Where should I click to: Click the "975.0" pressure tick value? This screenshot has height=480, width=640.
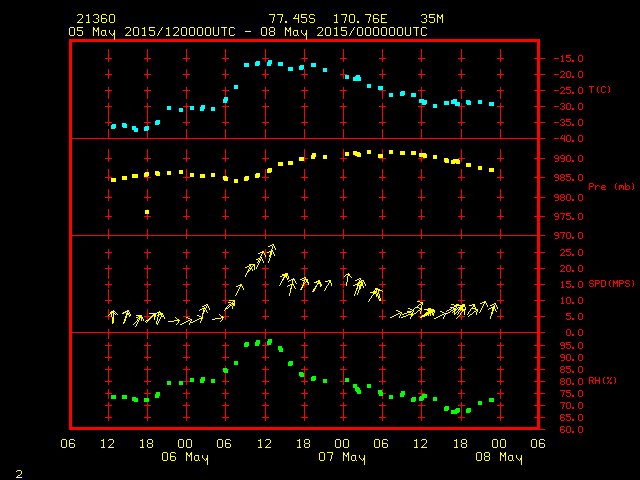click(x=569, y=217)
